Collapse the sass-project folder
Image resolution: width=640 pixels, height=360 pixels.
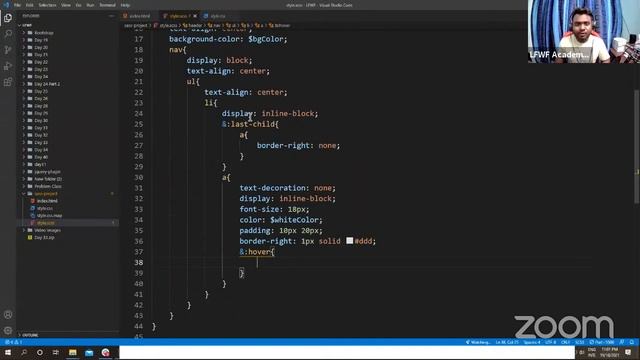[46, 193]
